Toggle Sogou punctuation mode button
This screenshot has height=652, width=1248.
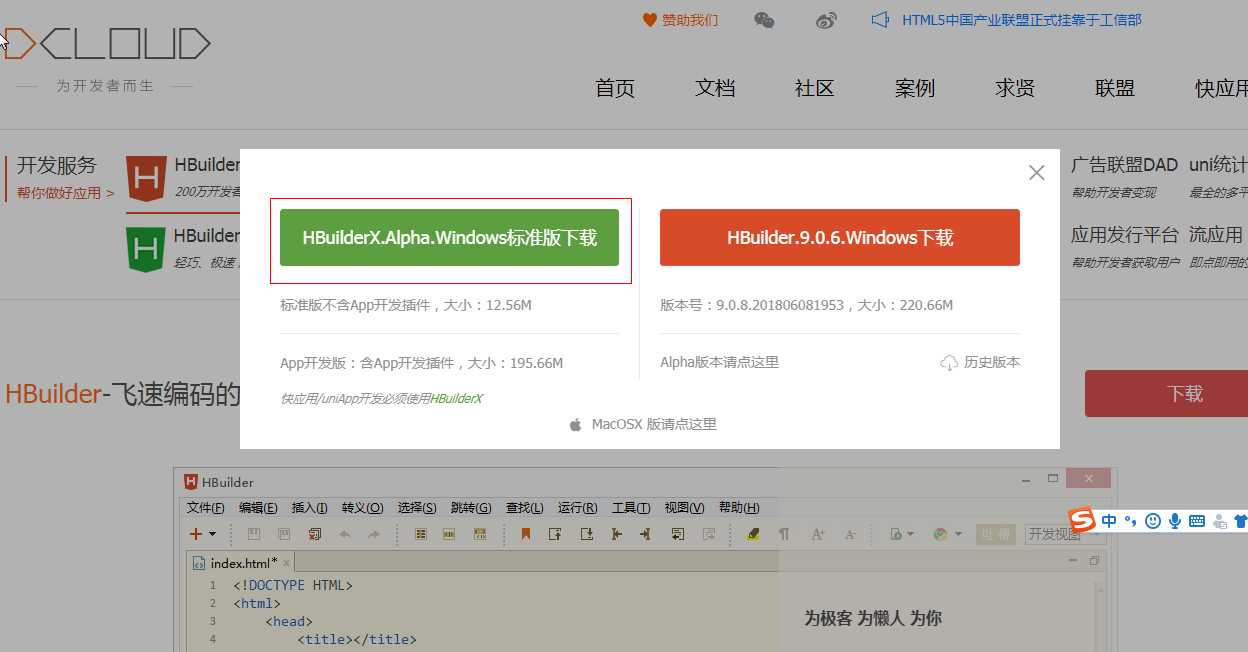tap(1131, 521)
